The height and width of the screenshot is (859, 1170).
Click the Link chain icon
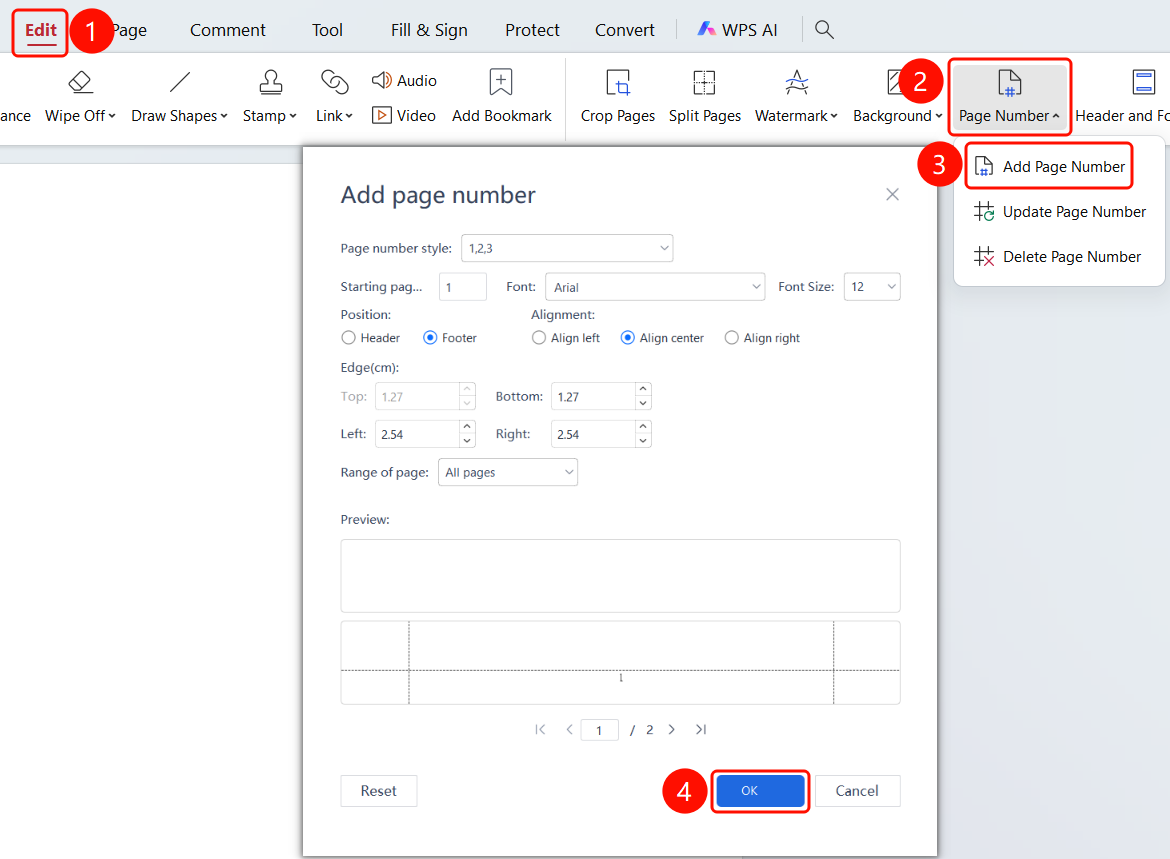coord(334,82)
